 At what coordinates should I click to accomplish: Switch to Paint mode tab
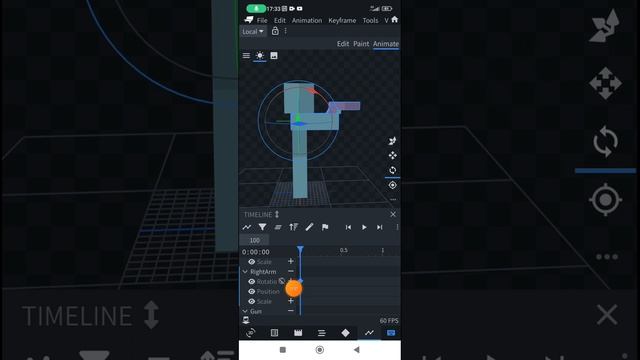click(361, 44)
